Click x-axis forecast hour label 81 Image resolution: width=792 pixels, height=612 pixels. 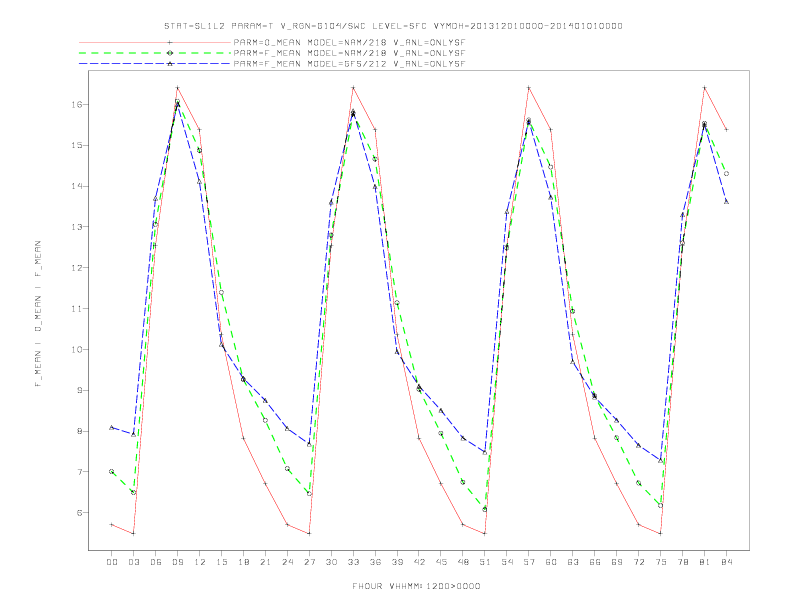coord(705,562)
